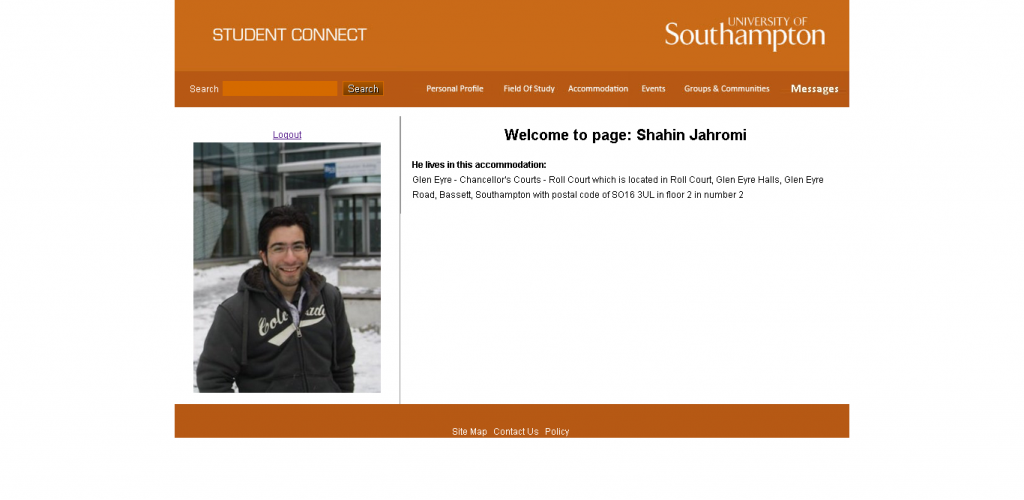Open the Events section

[653, 89]
